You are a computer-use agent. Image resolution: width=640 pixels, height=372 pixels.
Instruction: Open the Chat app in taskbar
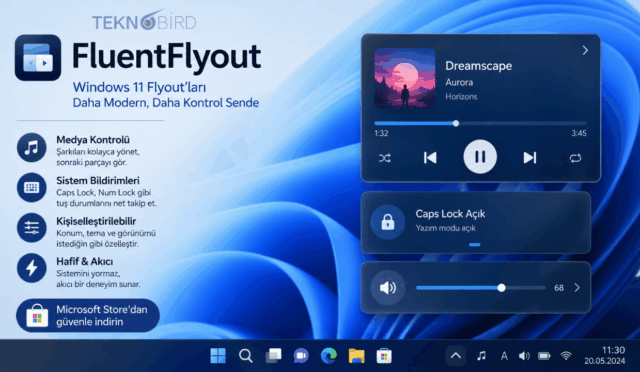click(x=301, y=356)
